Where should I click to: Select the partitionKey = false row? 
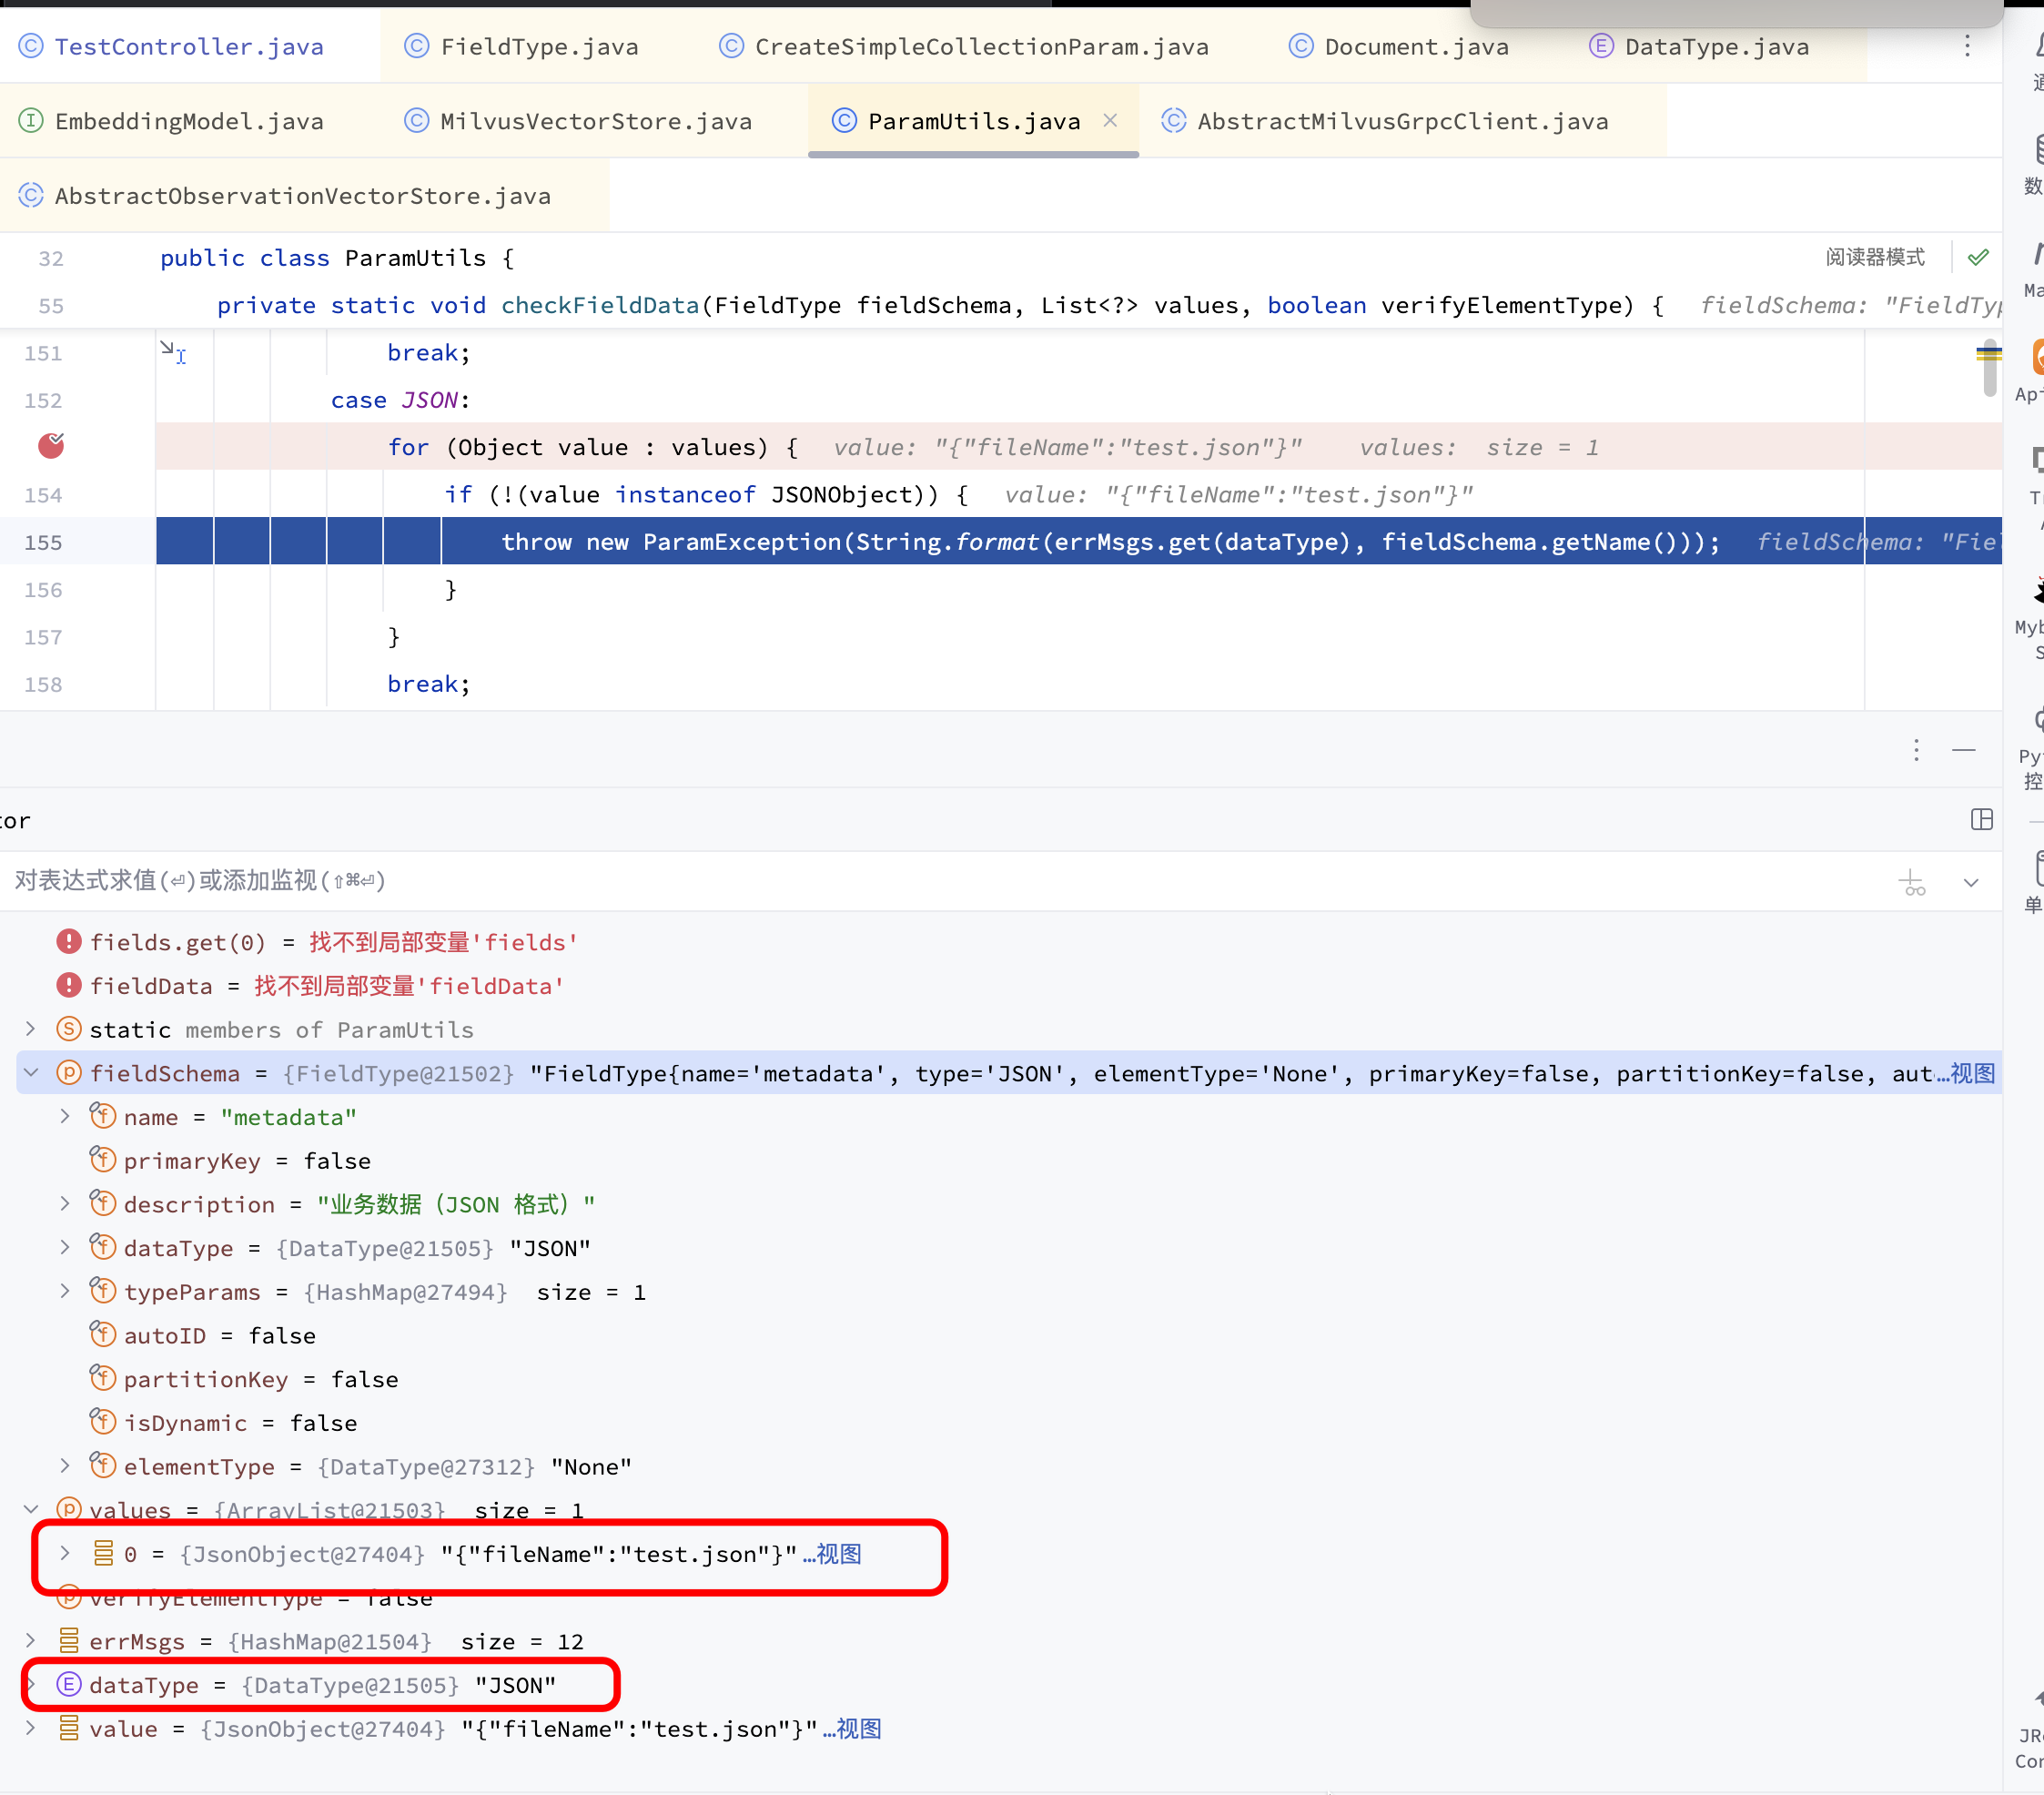click(x=1000, y=1379)
